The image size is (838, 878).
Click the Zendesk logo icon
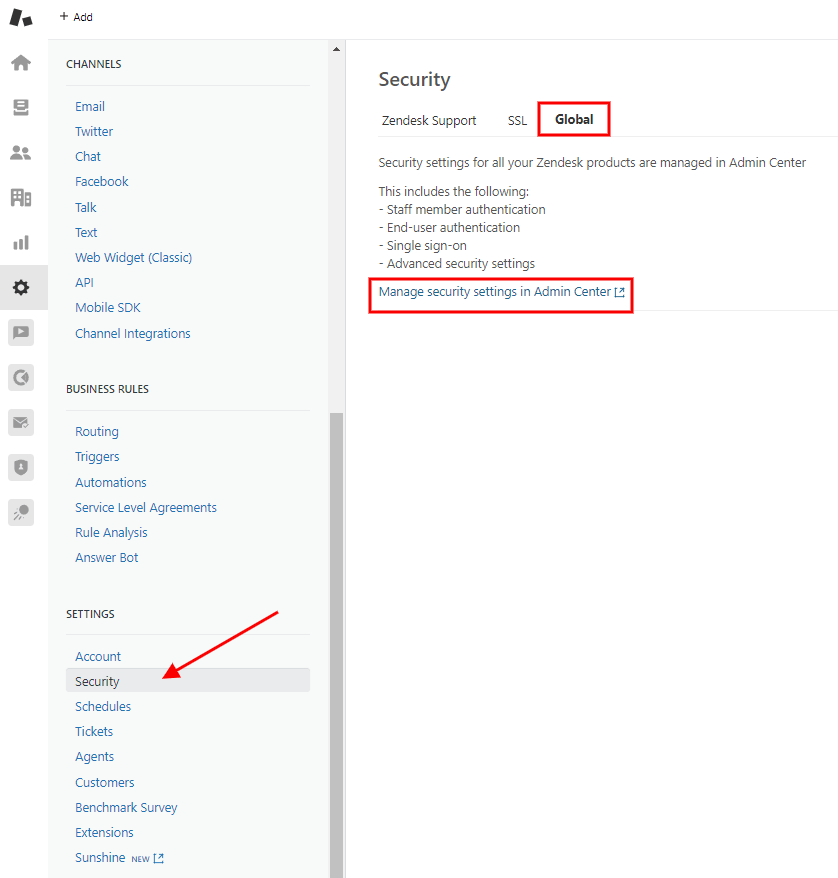click(x=21, y=17)
